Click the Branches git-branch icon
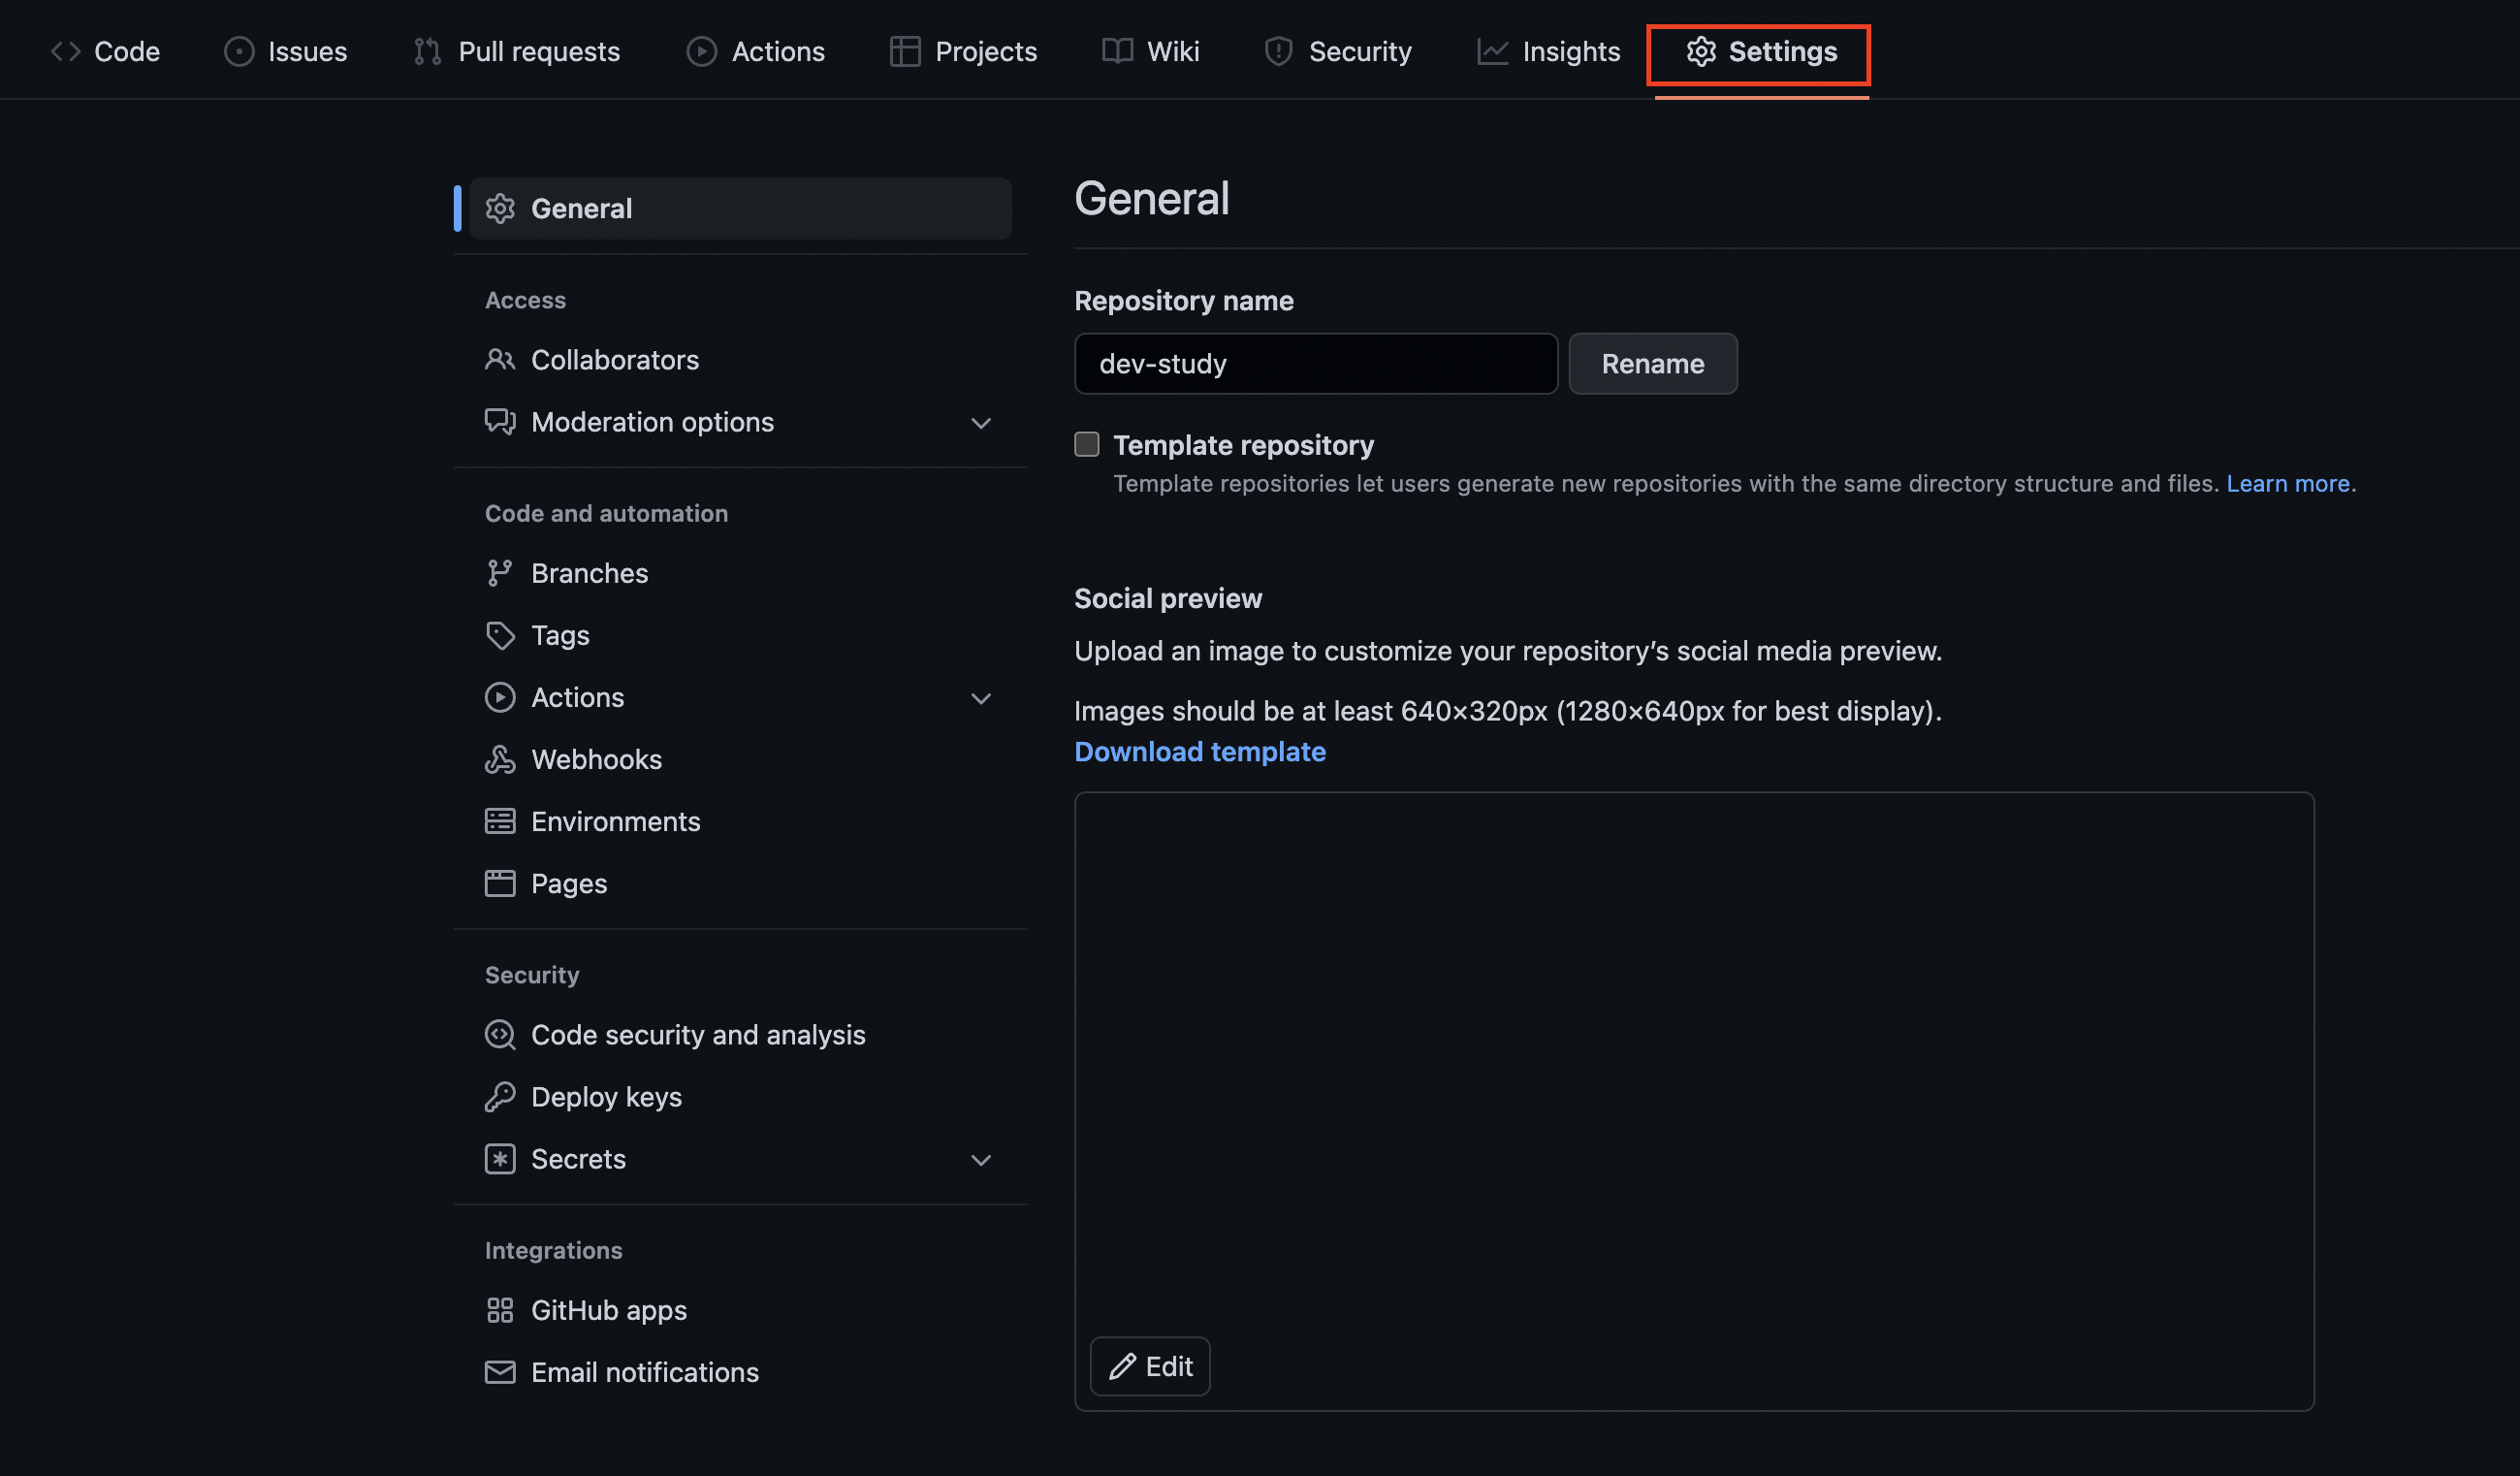 point(499,573)
